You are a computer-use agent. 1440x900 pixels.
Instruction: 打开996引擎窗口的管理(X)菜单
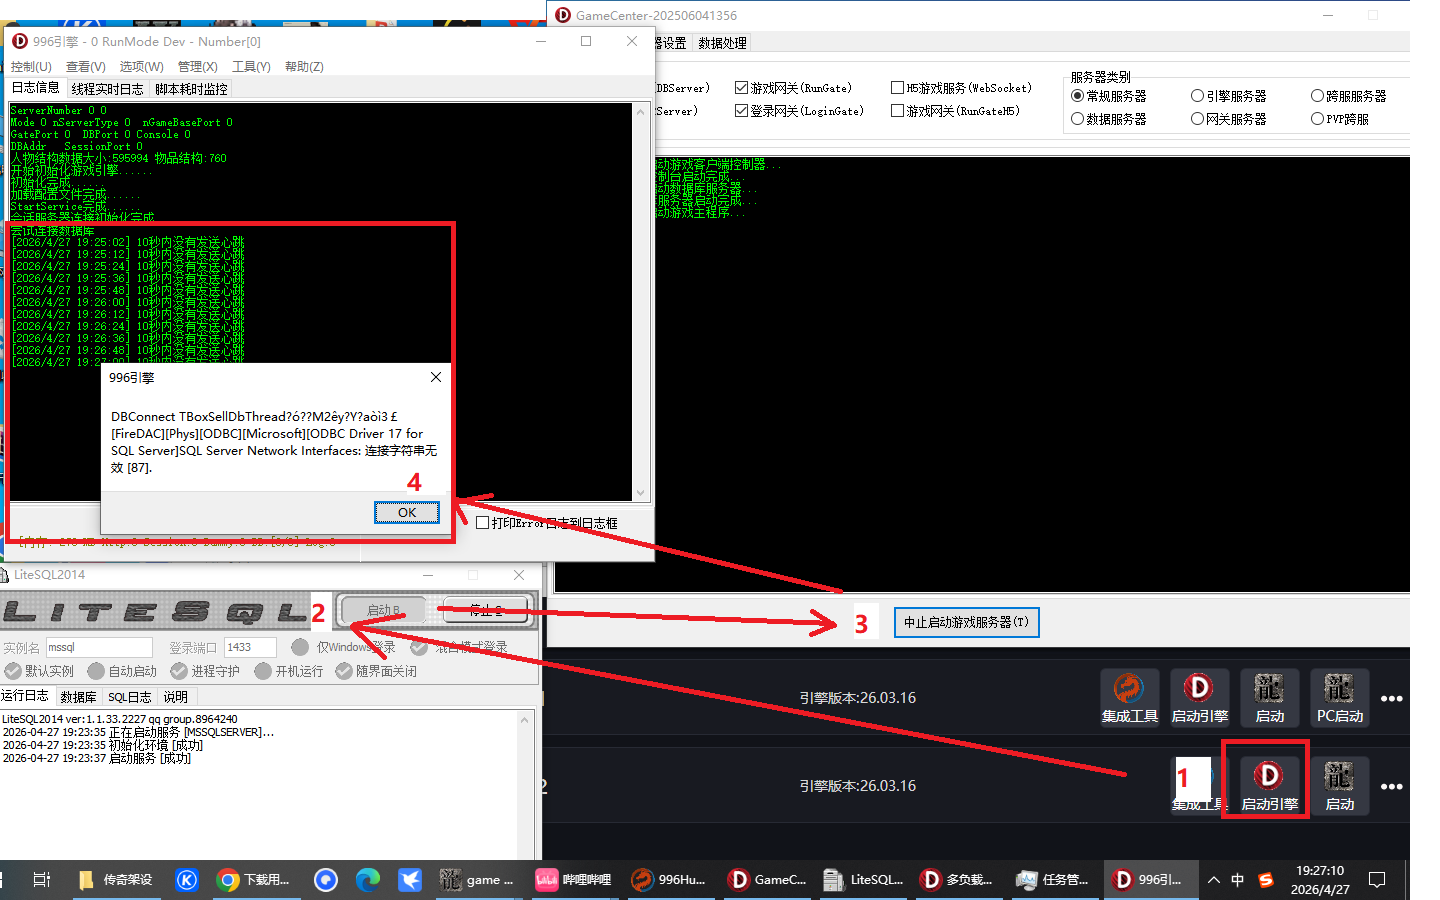click(x=196, y=66)
